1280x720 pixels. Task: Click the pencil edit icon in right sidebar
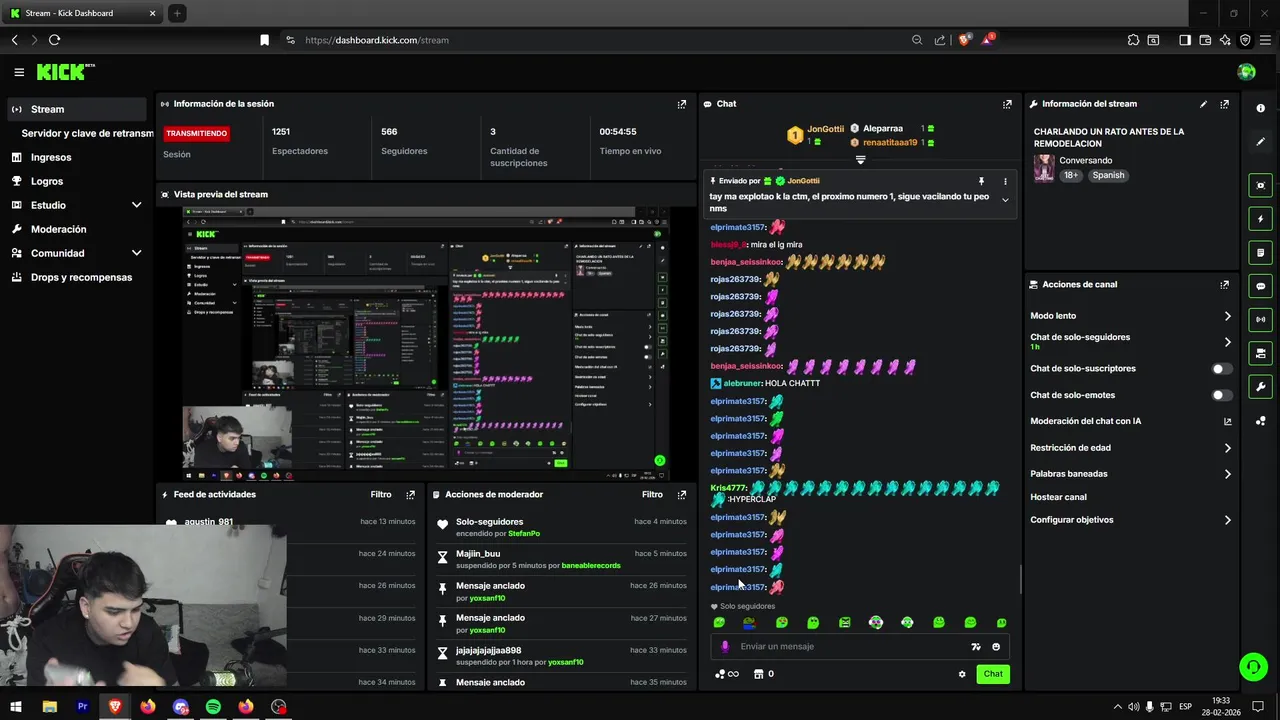tap(1260, 142)
